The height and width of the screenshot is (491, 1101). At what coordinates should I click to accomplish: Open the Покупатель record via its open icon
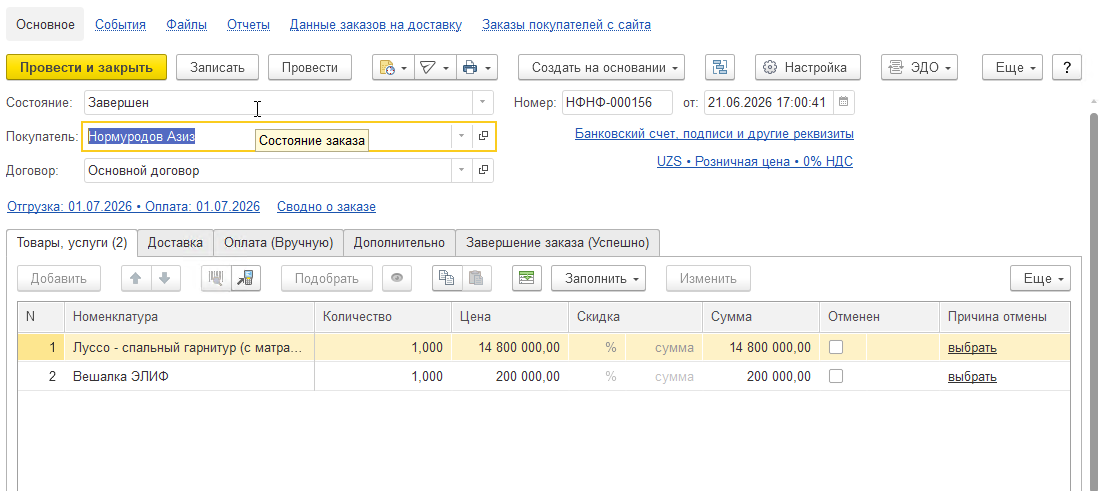[x=483, y=136]
